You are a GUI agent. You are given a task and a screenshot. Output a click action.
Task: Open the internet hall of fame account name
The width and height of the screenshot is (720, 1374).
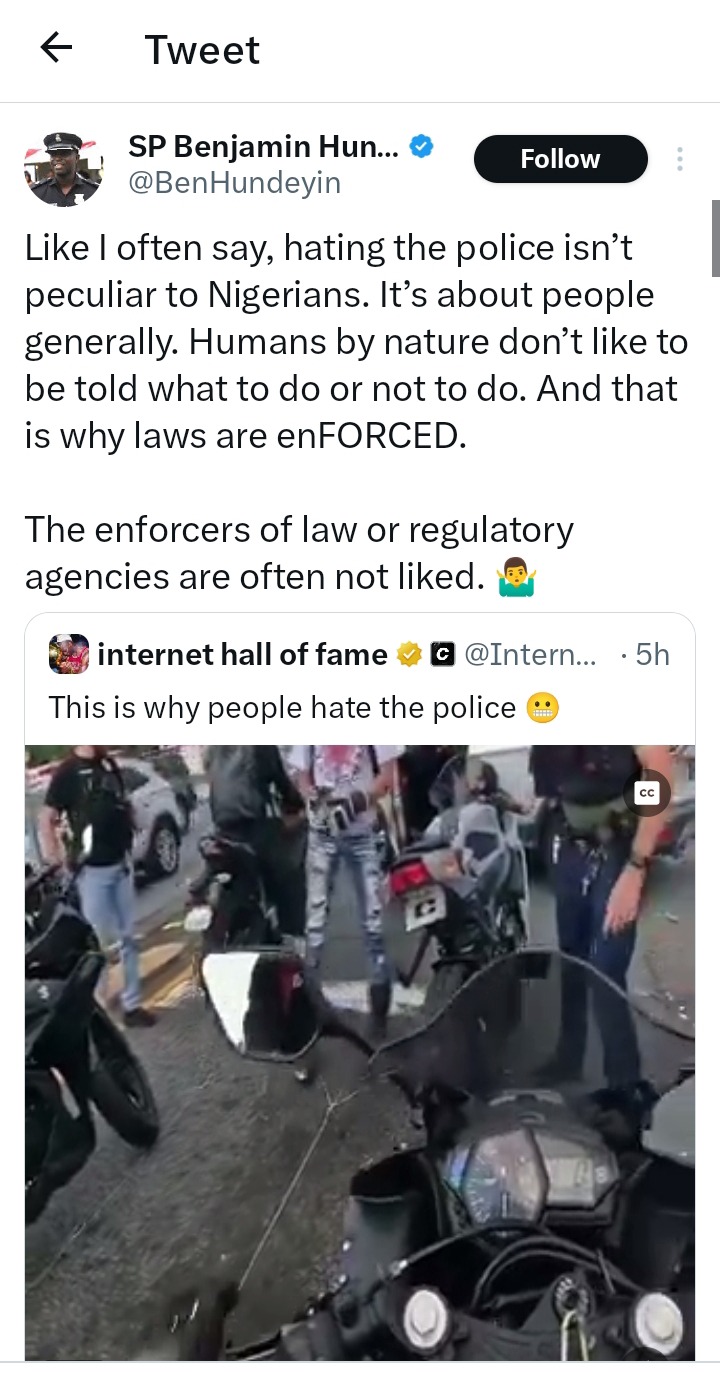(x=242, y=655)
